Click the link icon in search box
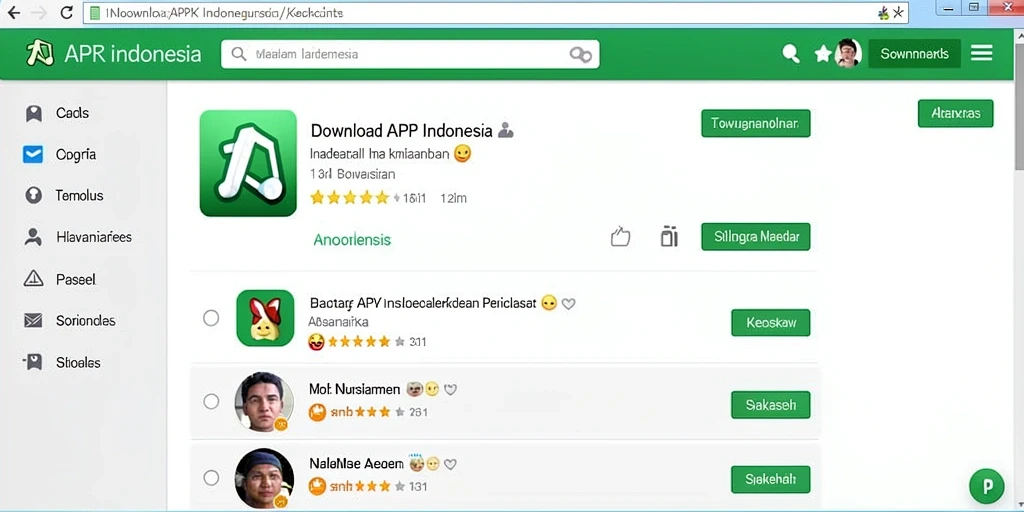This screenshot has width=1024, height=512. point(580,55)
